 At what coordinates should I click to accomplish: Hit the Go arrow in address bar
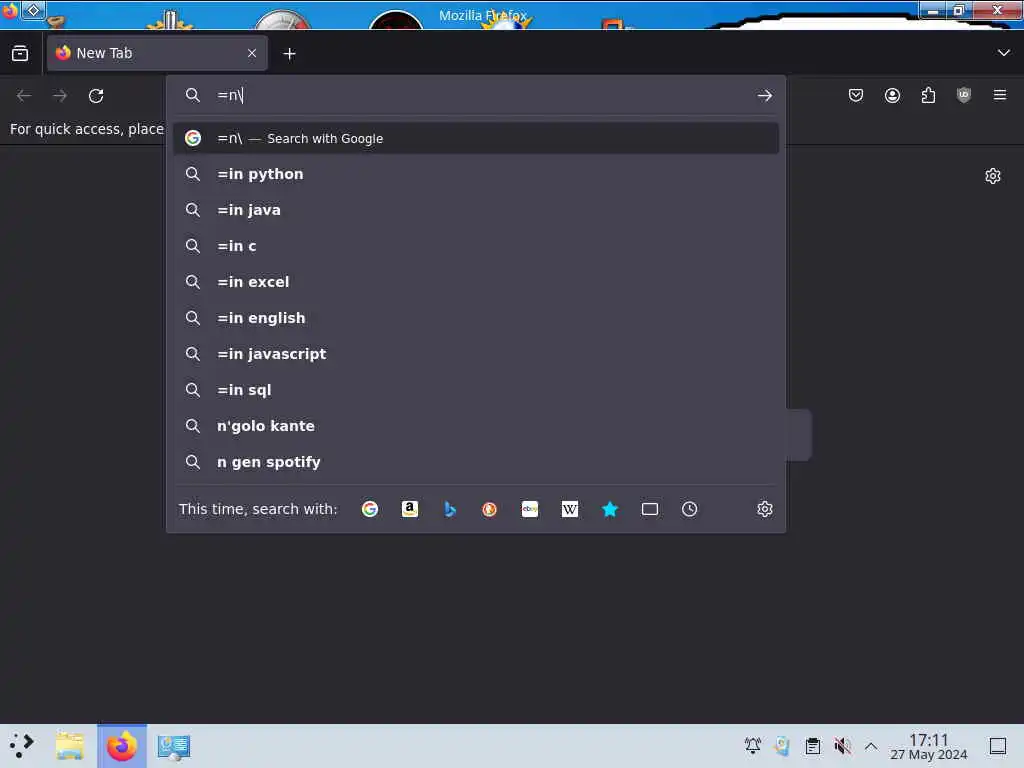(x=765, y=96)
